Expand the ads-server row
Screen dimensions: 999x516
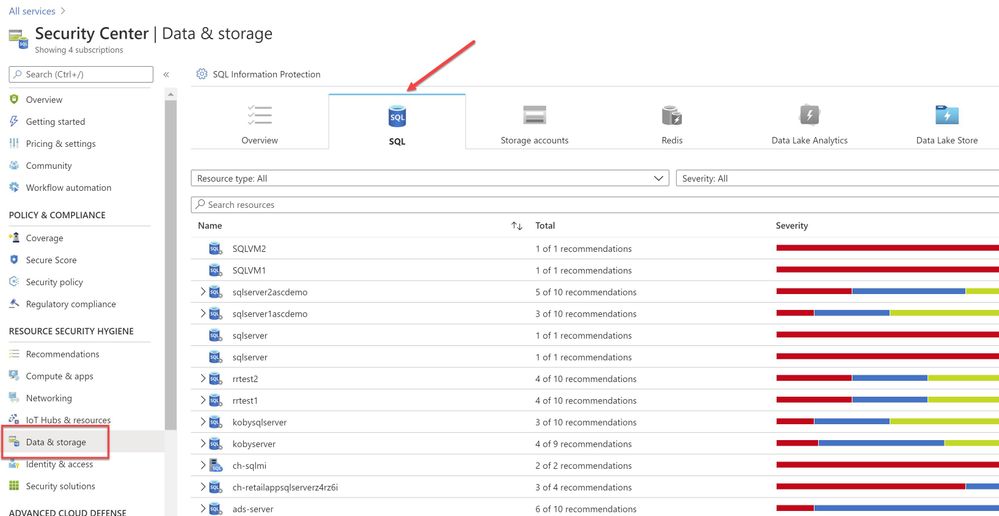click(x=203, y=508)
